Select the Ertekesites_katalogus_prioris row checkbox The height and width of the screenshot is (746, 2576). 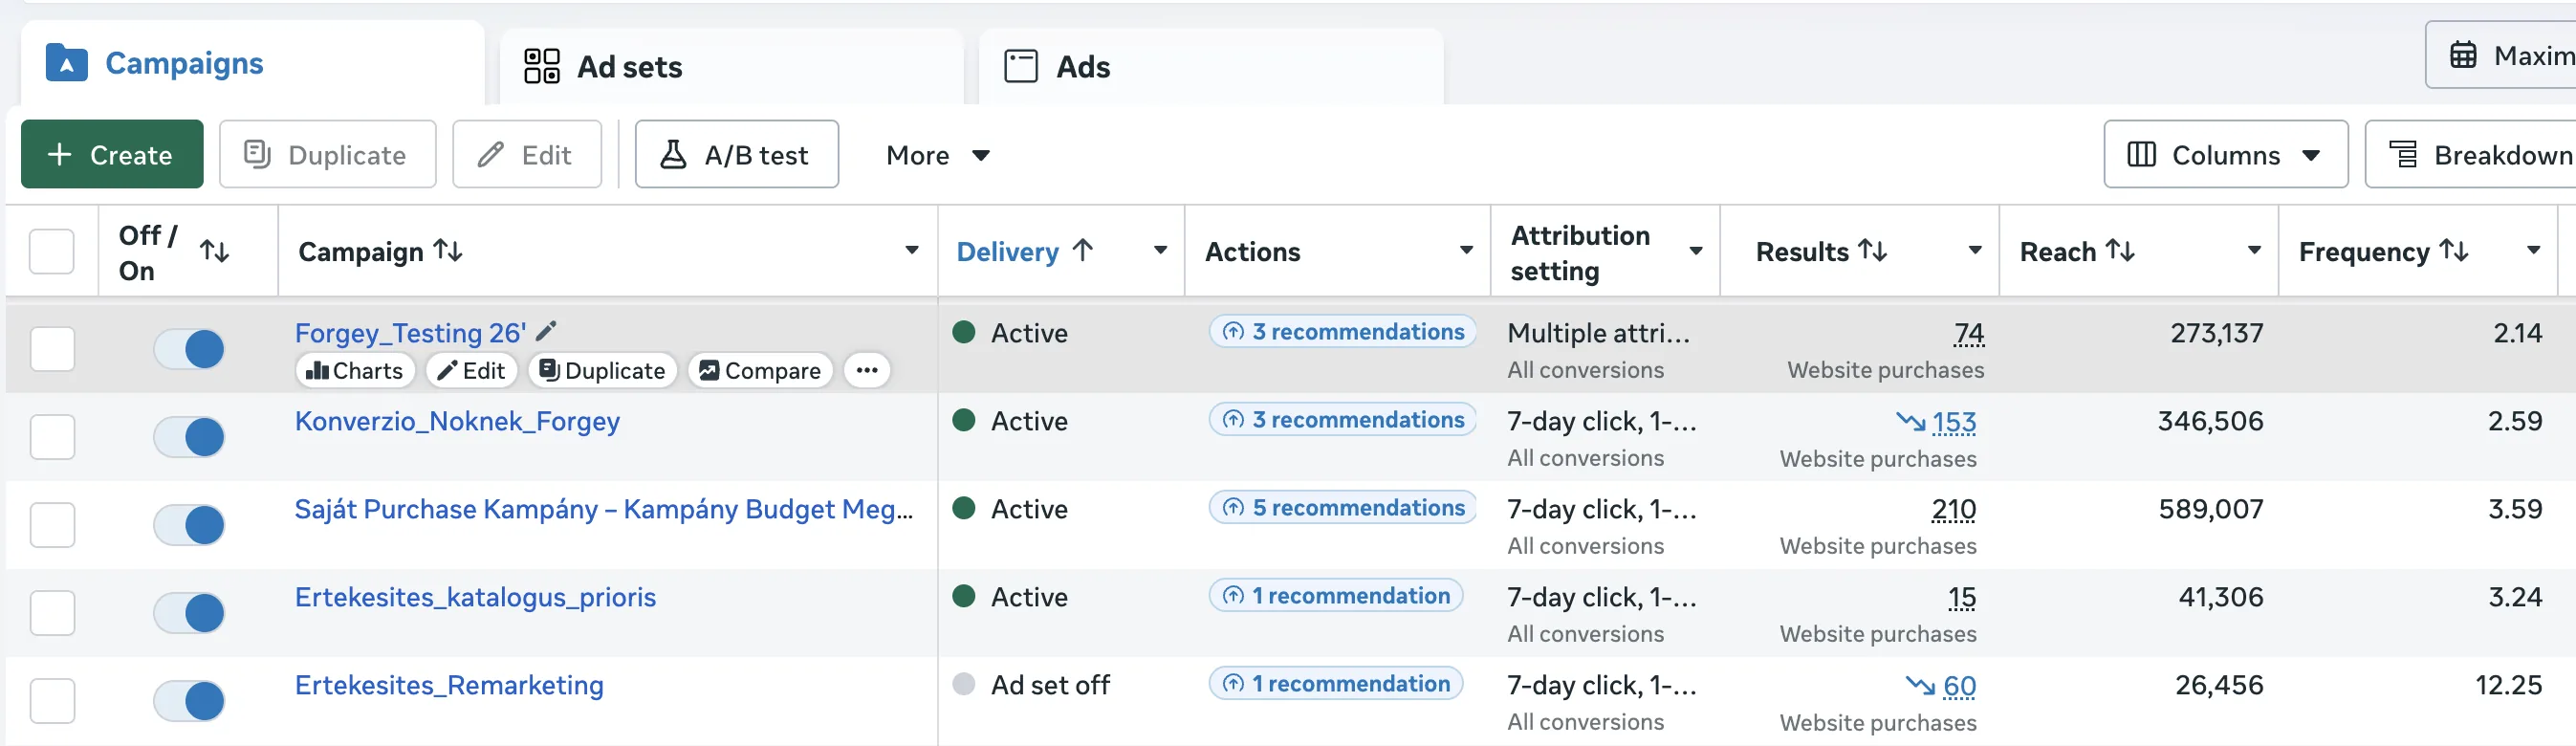coord(52,613)
